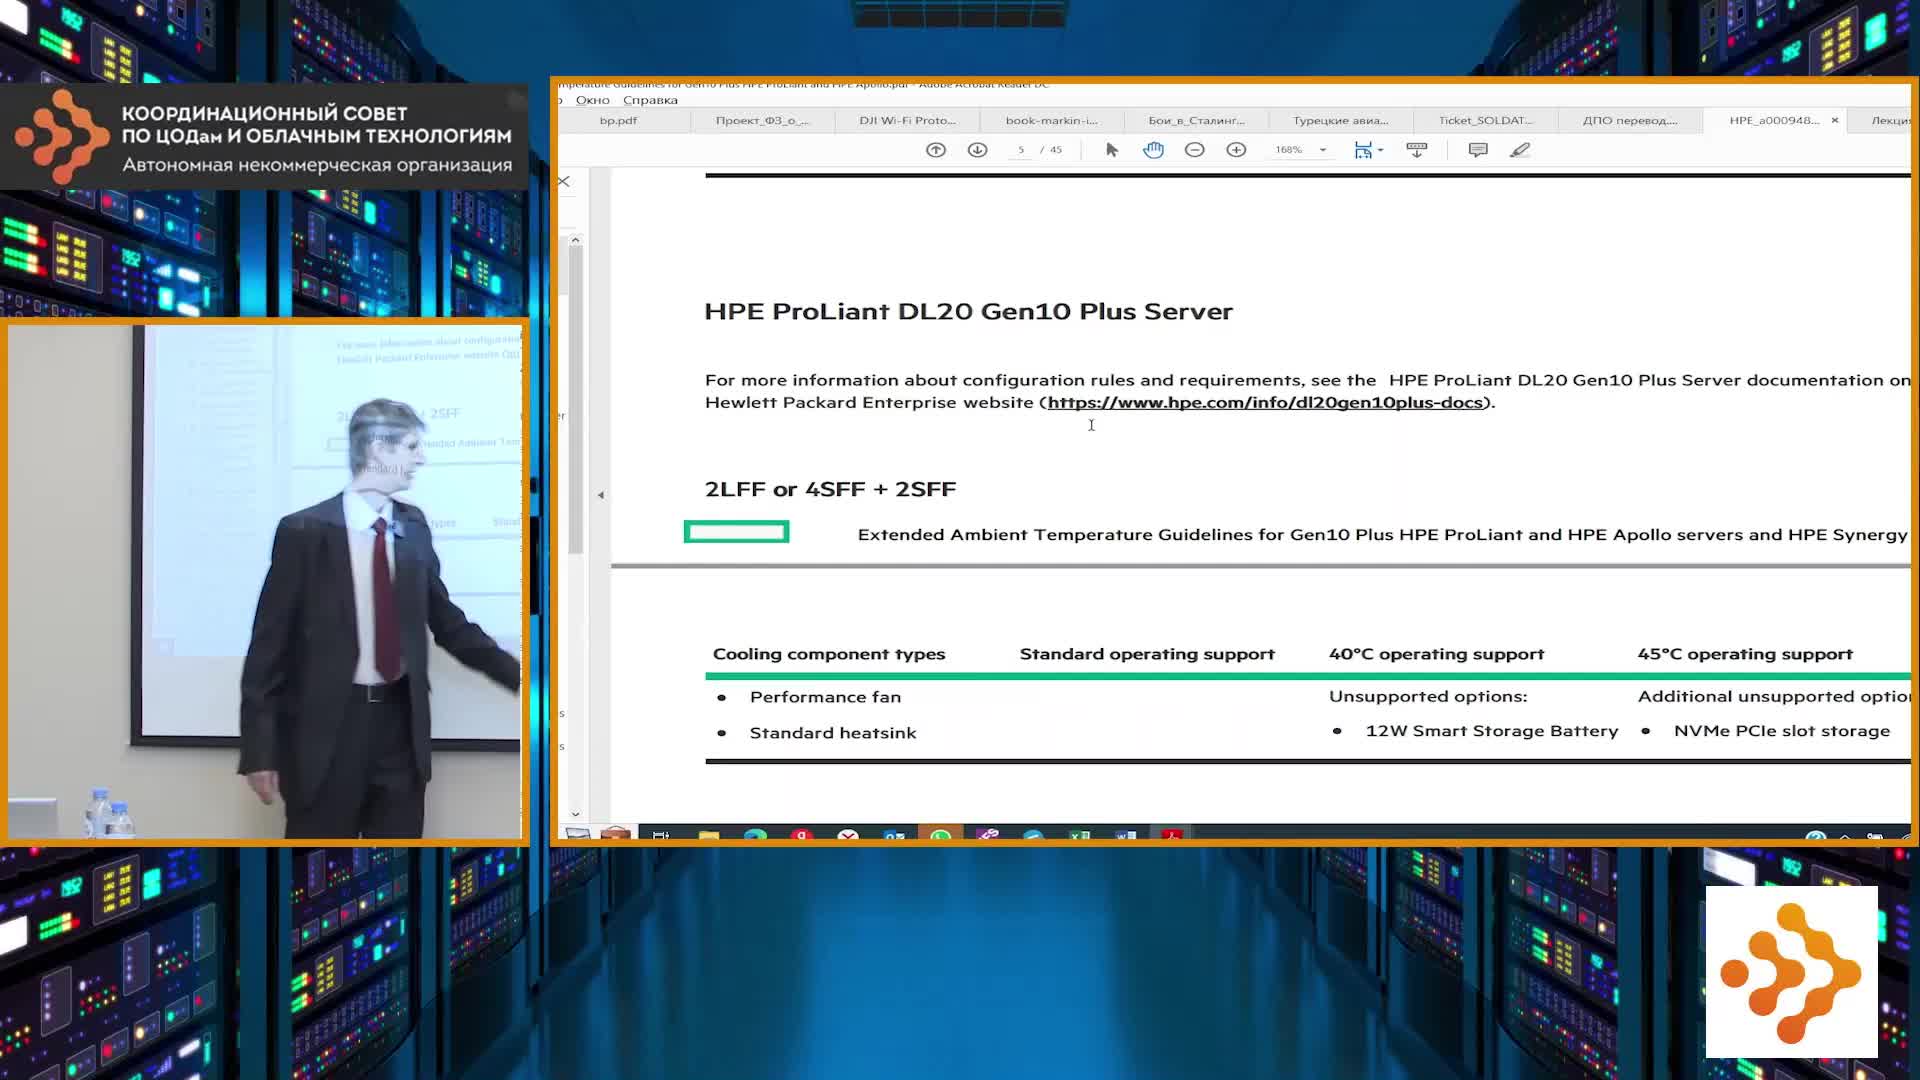Select the highlight pen tool
This screenshot has height=1080, width=1920.
[1520, 150]
